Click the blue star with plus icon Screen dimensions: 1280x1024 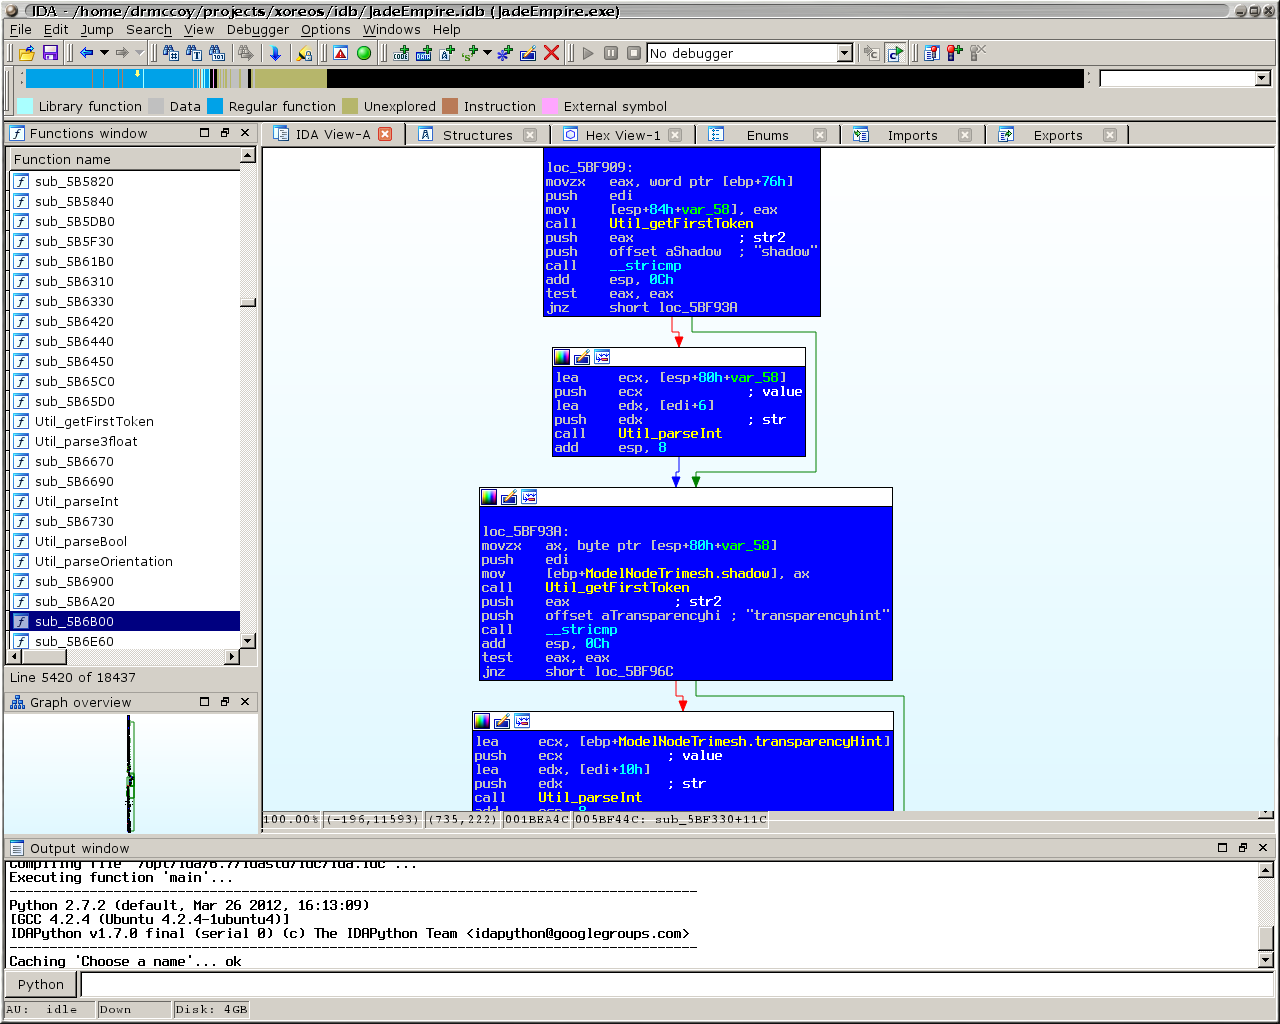pyautogui.click(x=505, y=53)
